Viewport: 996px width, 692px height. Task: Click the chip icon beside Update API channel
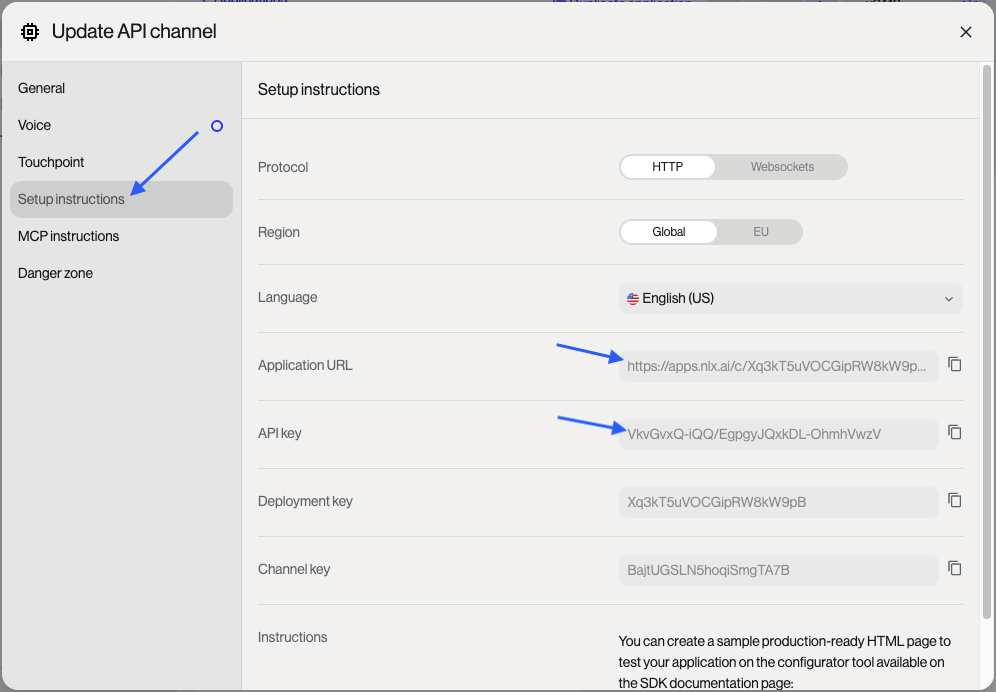(30, 32)
